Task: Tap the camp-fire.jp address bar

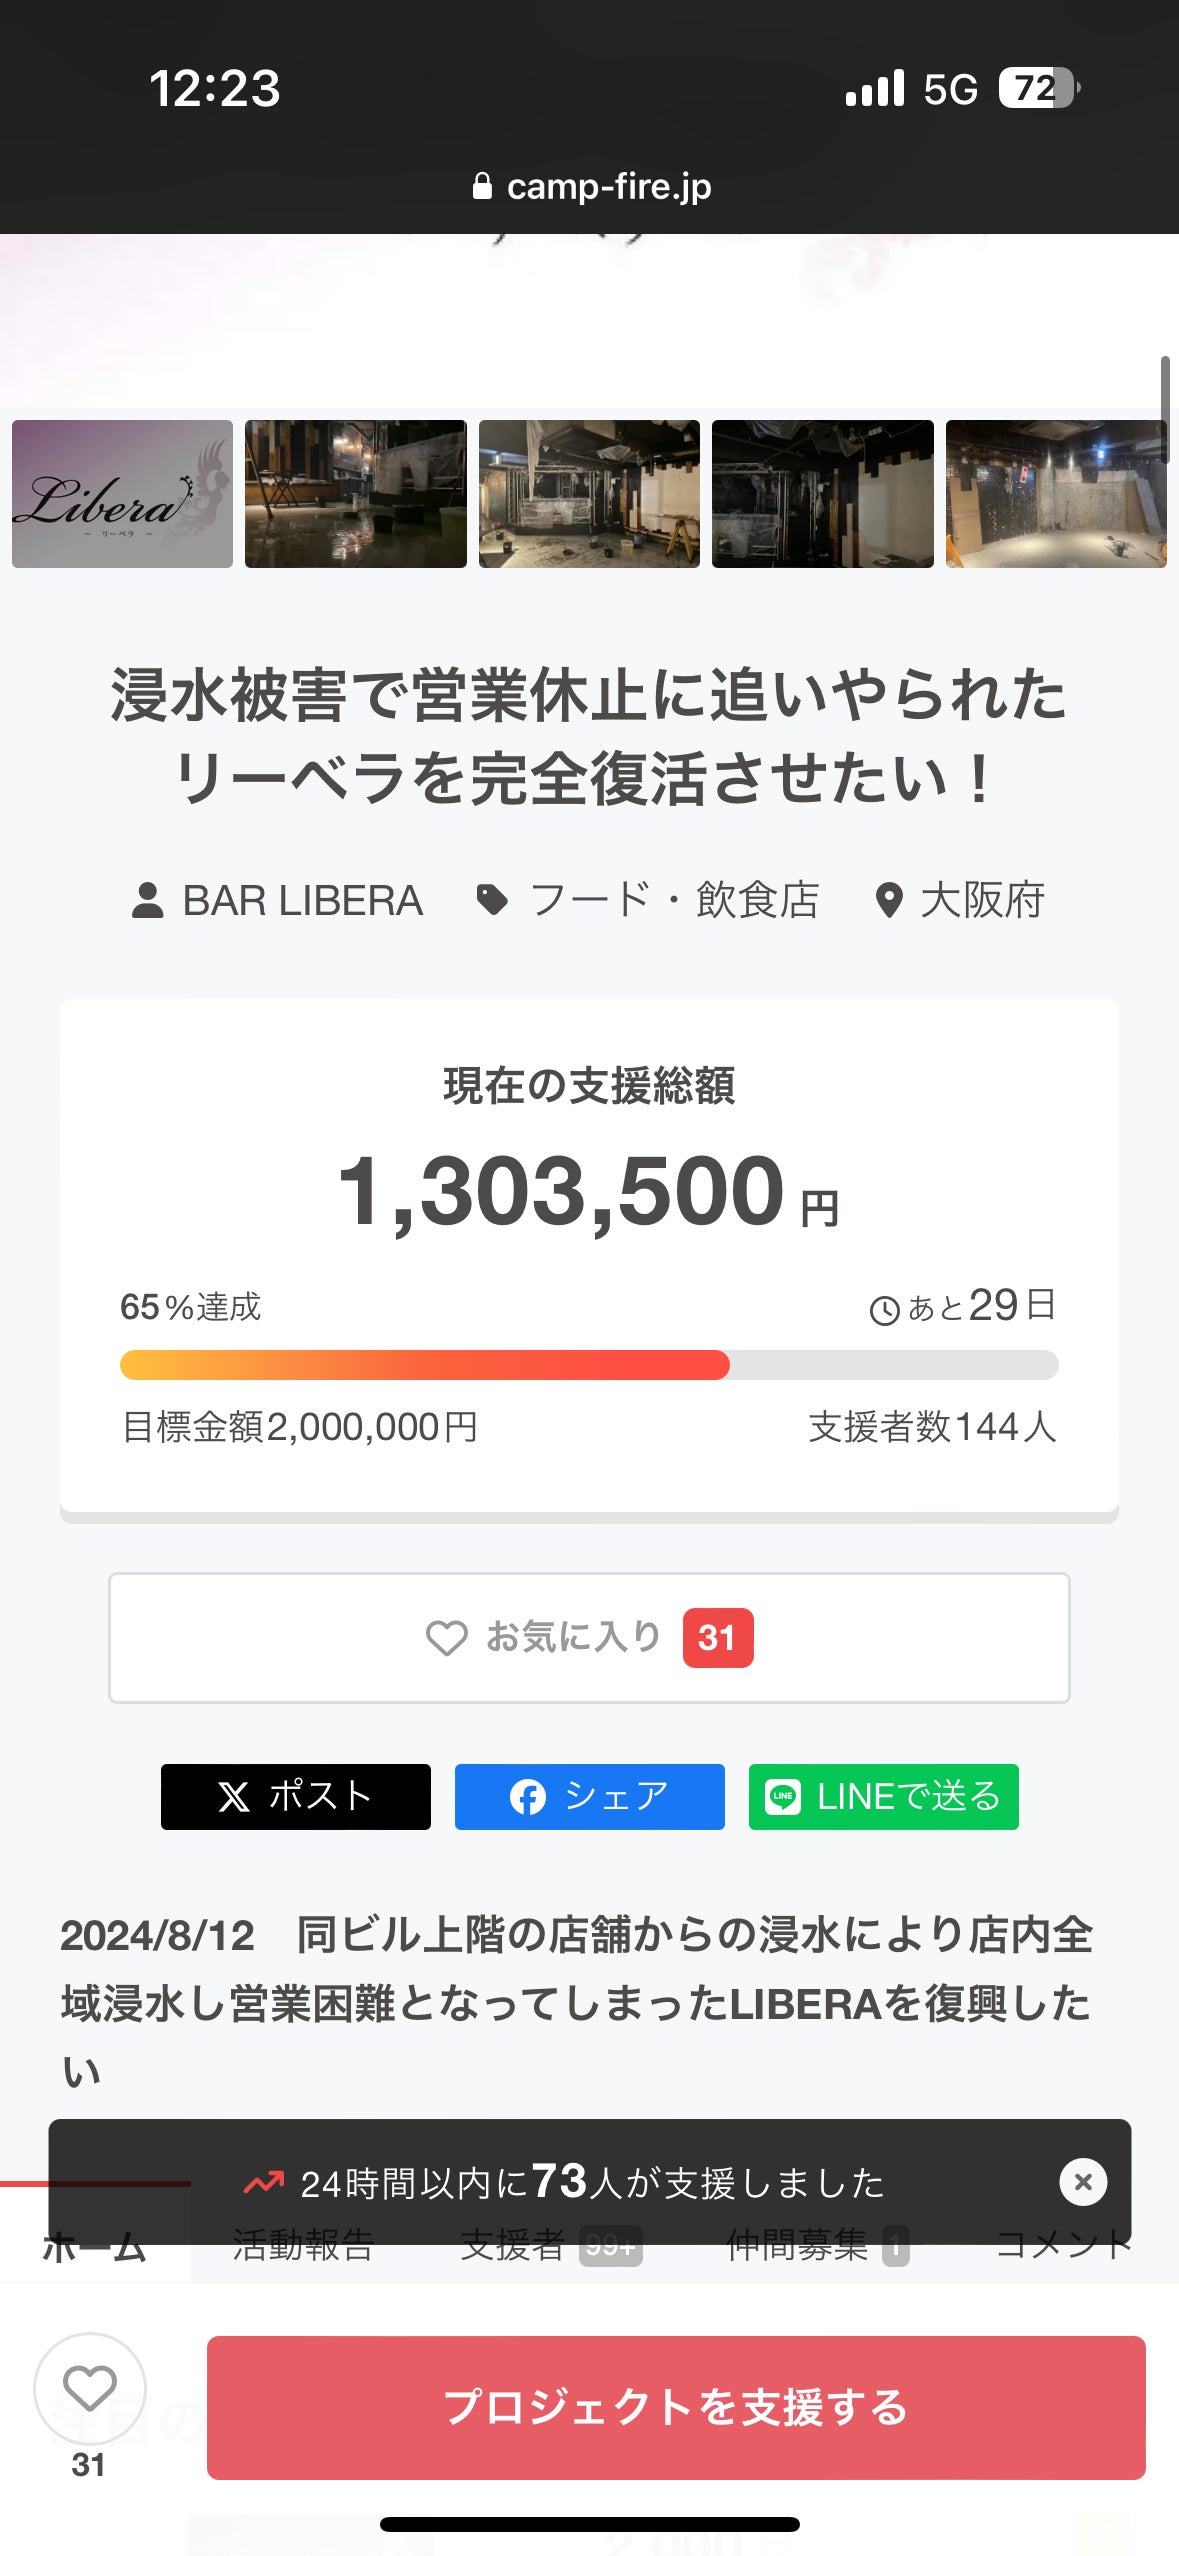Action: [x=592, y=186]
